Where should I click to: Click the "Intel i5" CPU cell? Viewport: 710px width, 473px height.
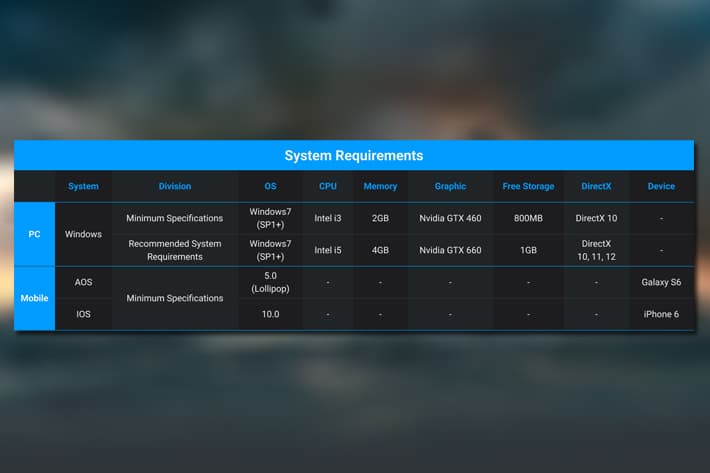pos(328,250)
